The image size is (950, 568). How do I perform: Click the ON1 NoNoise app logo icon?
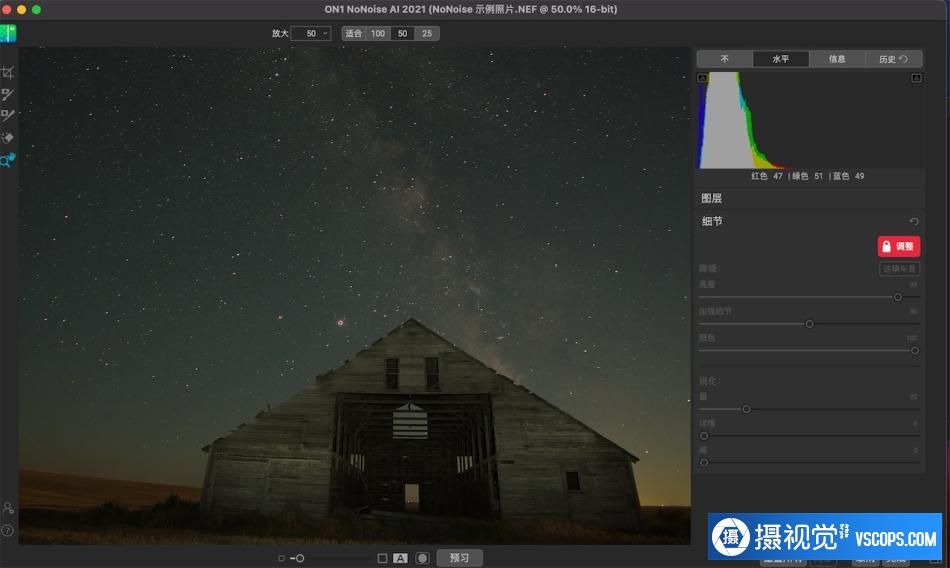pyautogui.click(x=8, y=33)
